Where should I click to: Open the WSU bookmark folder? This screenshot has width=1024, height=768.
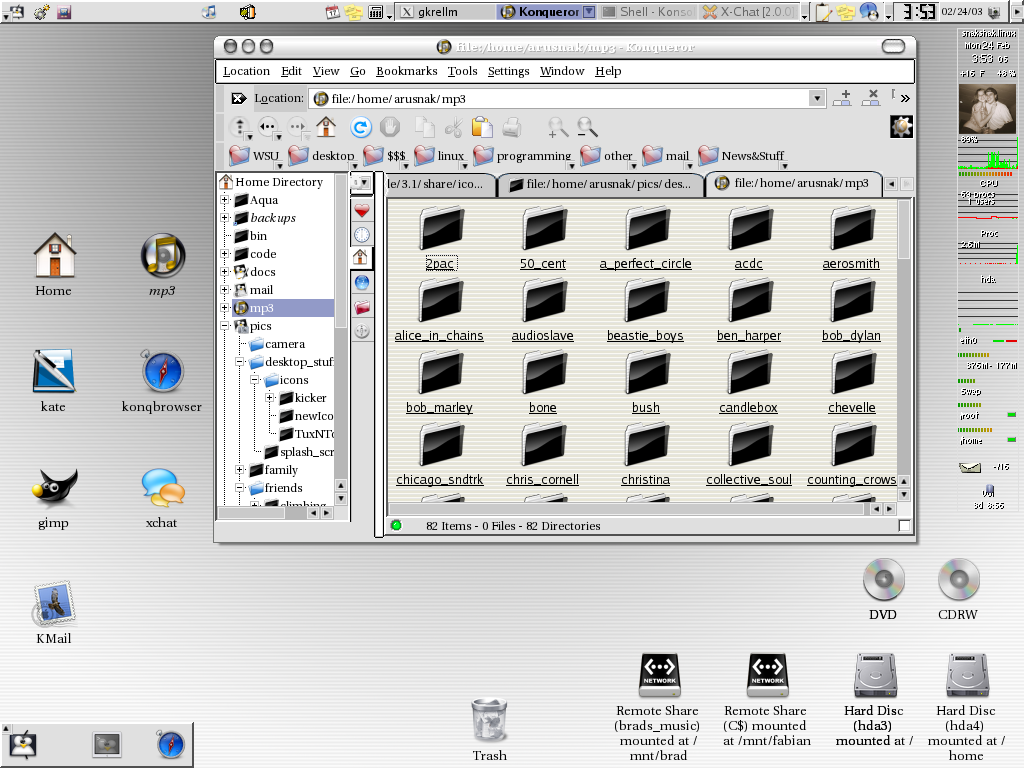[255, 155]
